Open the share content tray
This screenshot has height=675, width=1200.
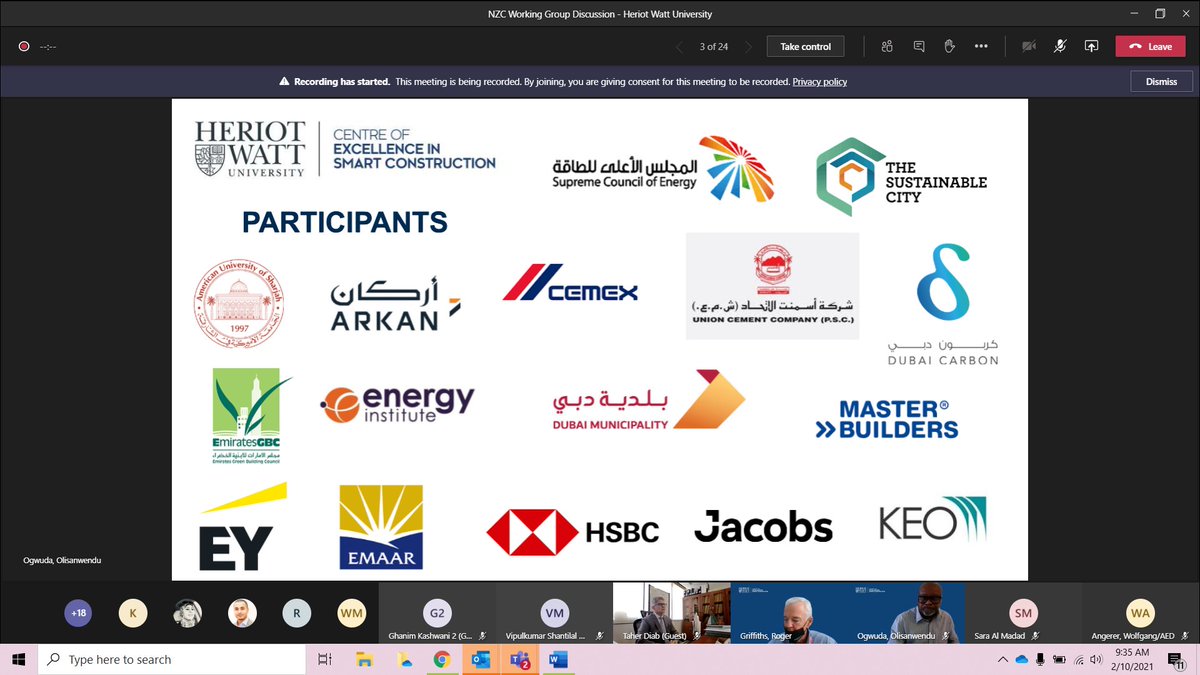[x=1092, y=45]
